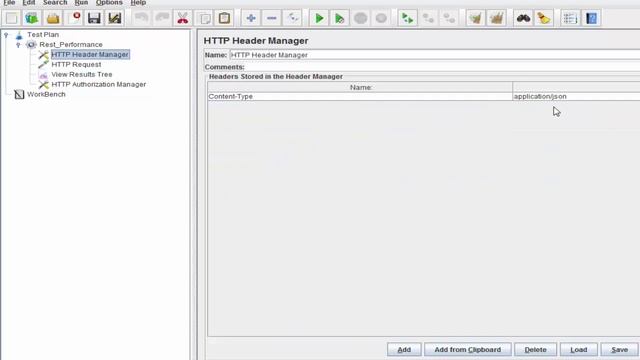Viewport: 640px width, 360px height.
Task: Click the Content-Type header name cell
Action: coord(360,96)
